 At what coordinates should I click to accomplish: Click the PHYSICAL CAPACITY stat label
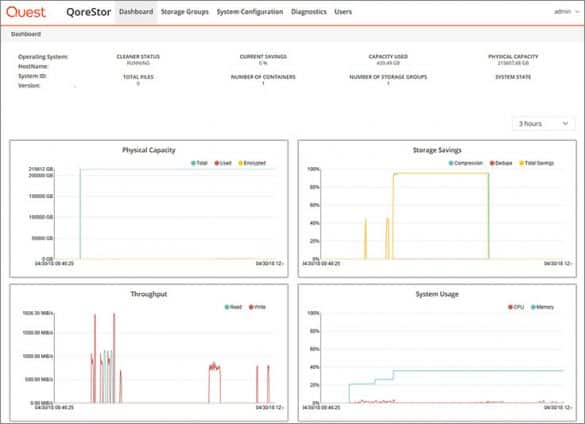pyautogui.click(x=513, y=57)
